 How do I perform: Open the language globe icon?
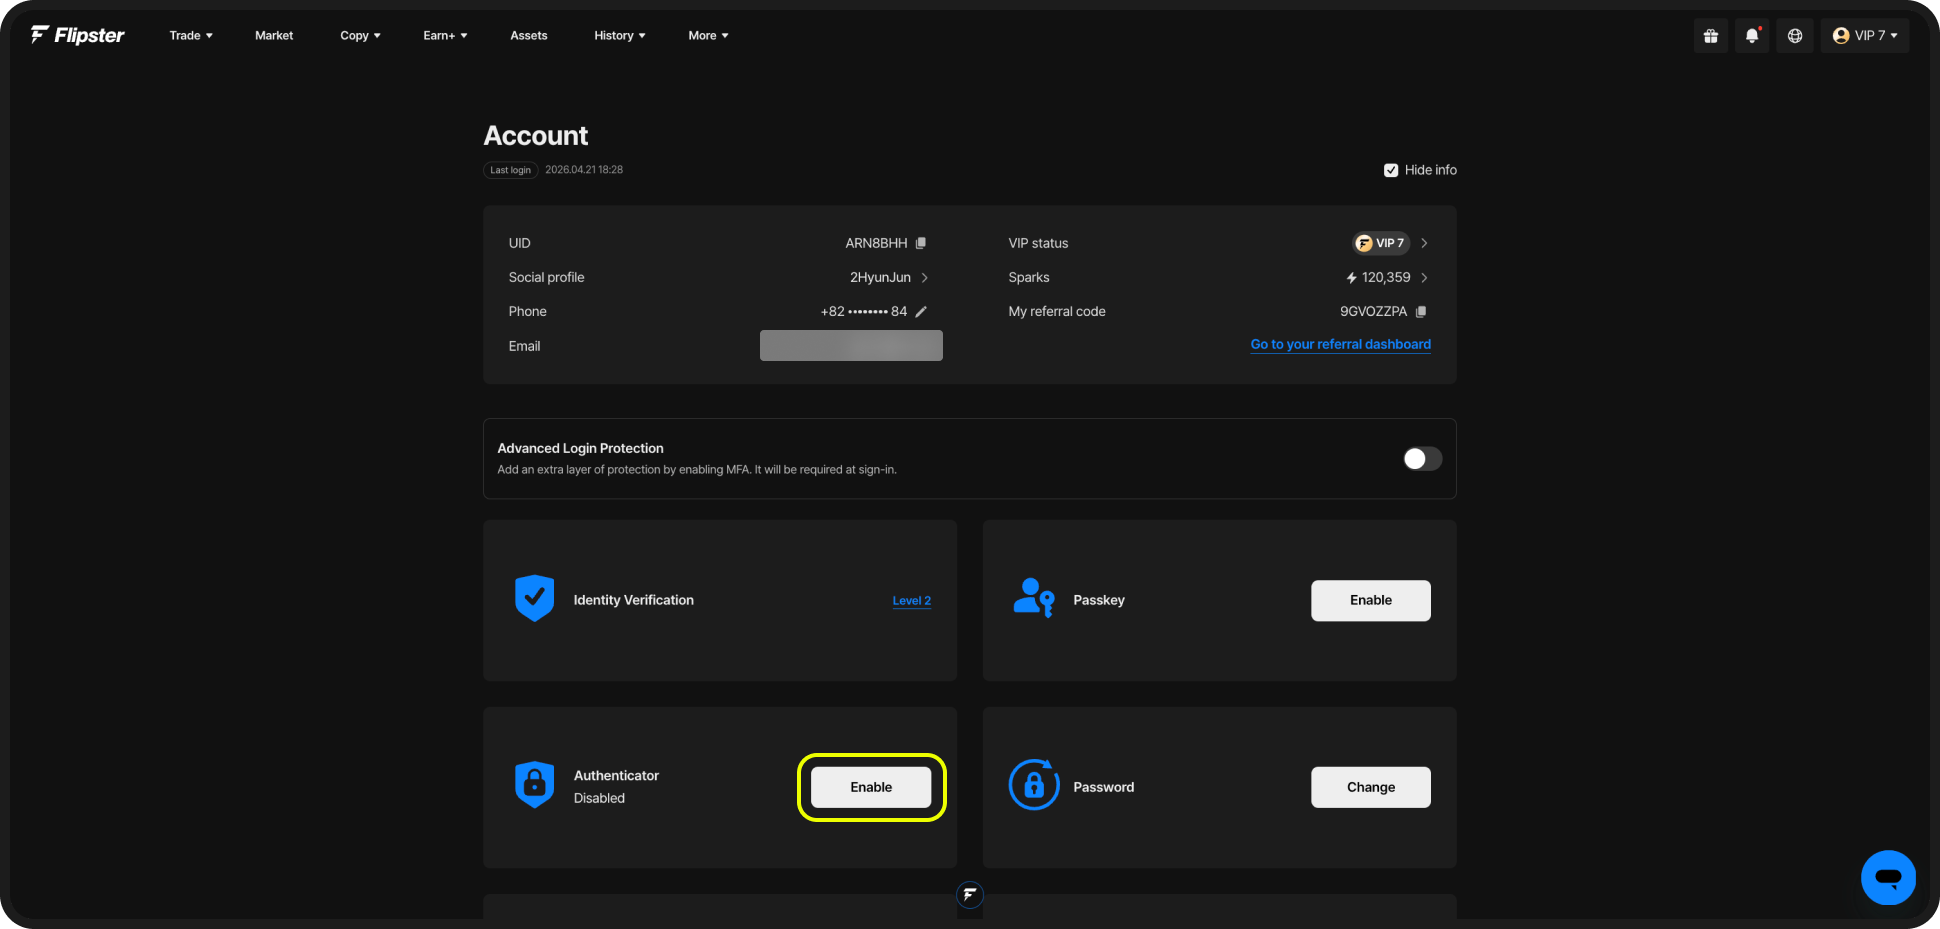pos(1795,36)
